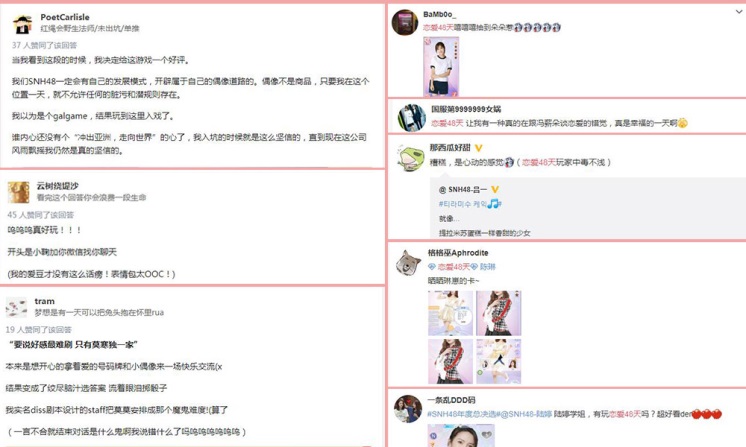Click the verified badge next to SNH48-吕一

495,189
